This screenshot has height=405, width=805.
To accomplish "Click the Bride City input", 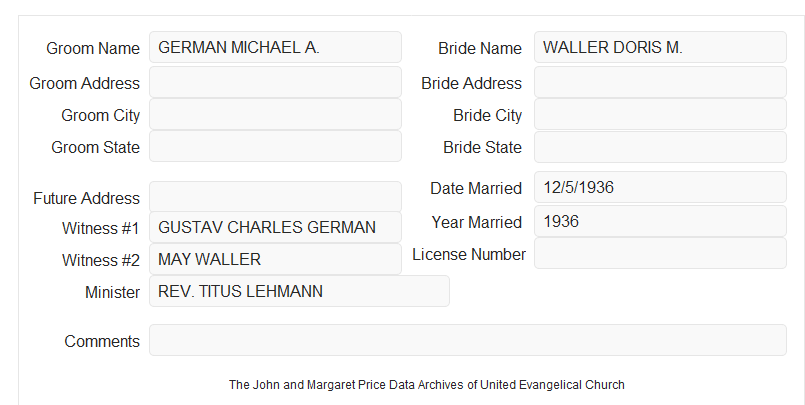I will pyautogui.click(x=660, y=114).
